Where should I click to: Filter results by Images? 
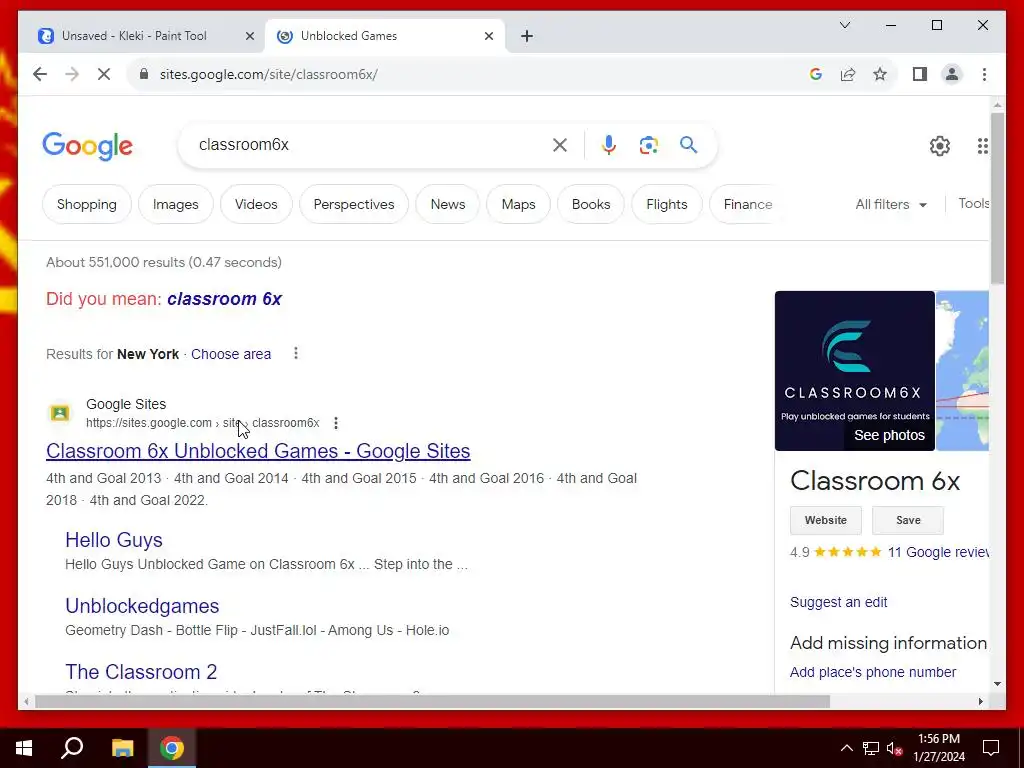[176, 204]
